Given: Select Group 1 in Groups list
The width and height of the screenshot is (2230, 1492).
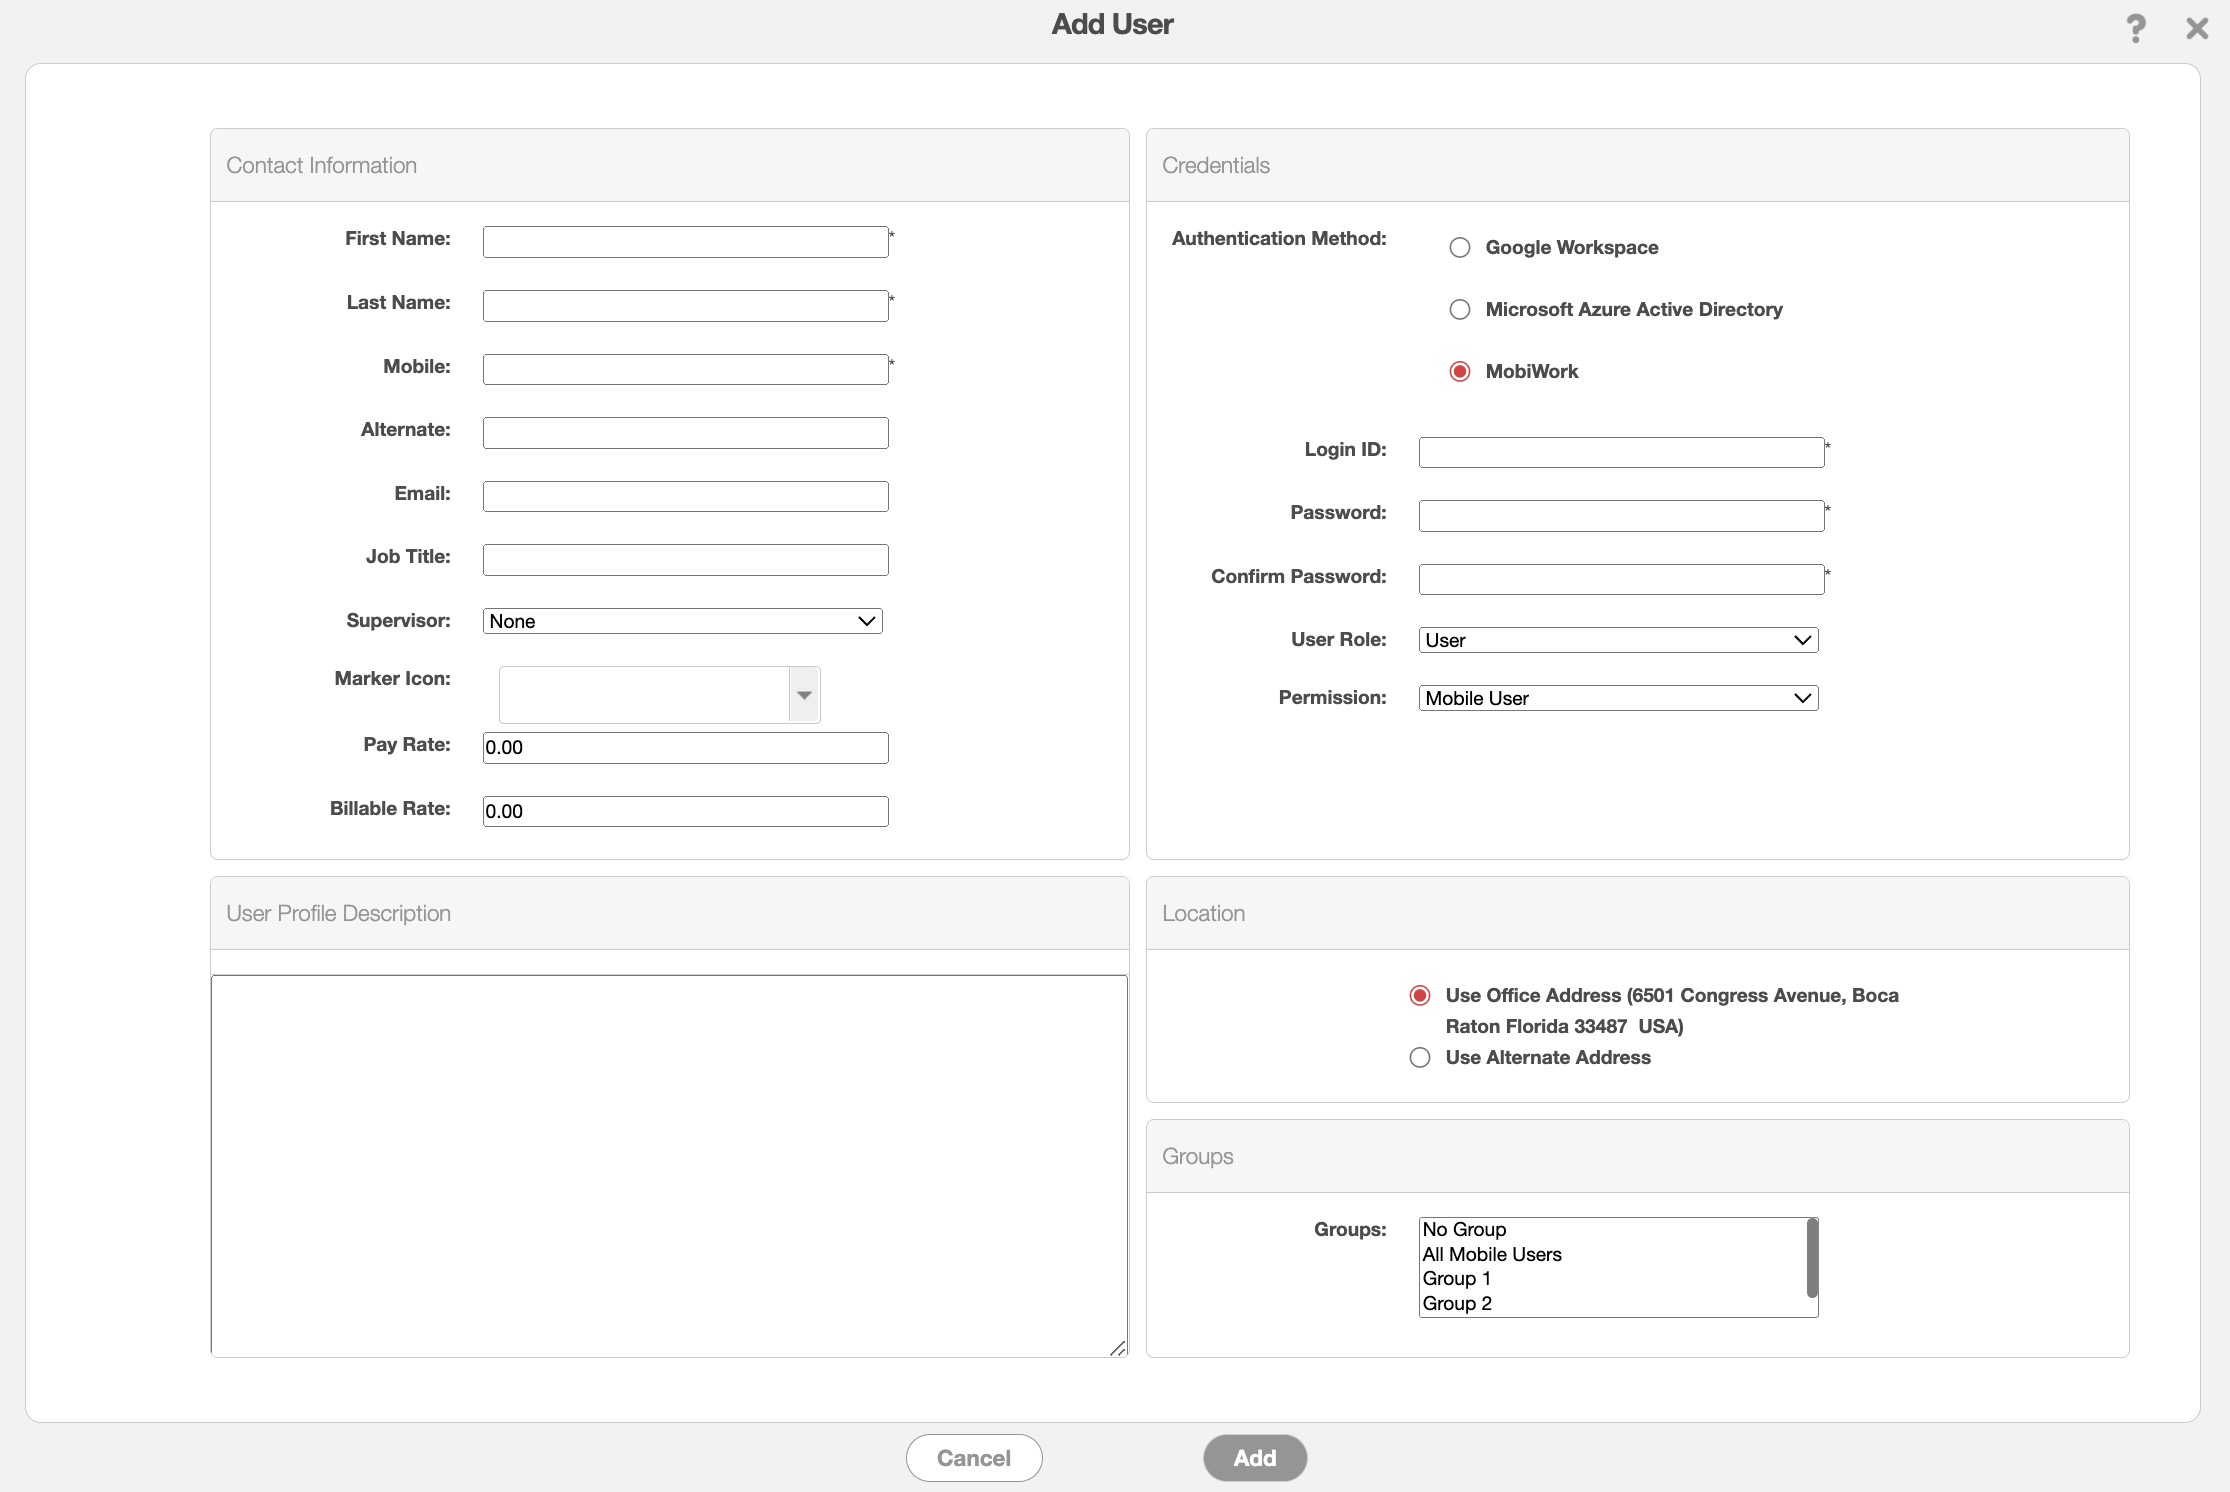Looking at the screenshot, I should click(1457, 1279).
